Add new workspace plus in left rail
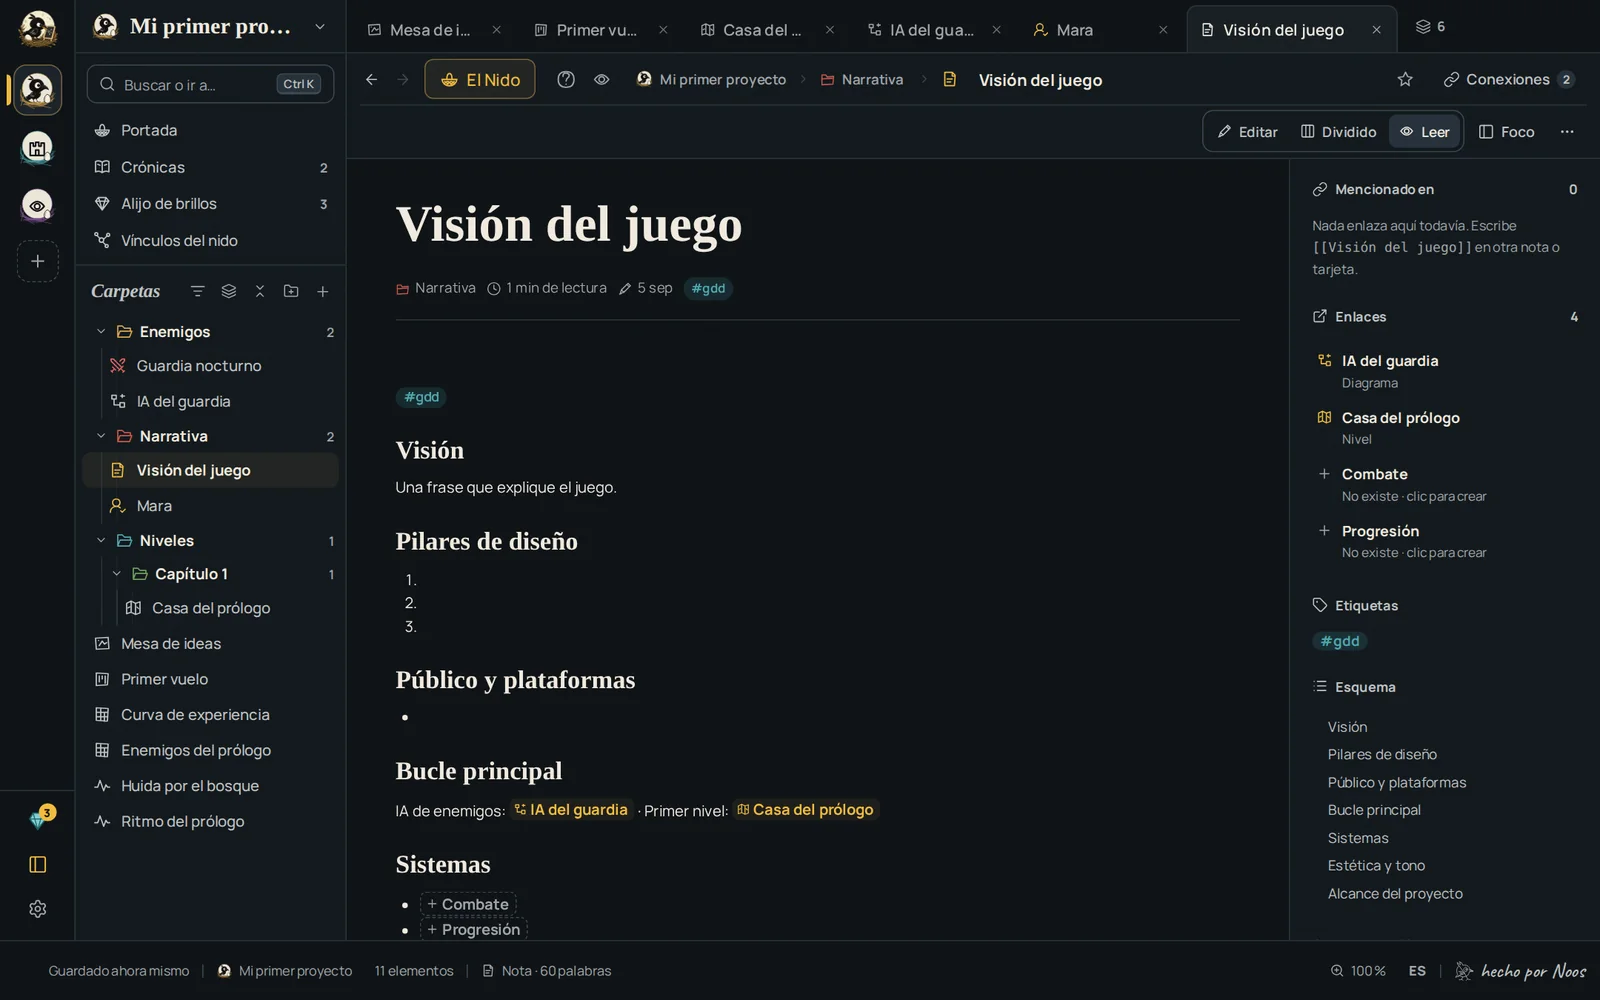Viewport: 1600px width, 1000px height. tap(38, 261)
